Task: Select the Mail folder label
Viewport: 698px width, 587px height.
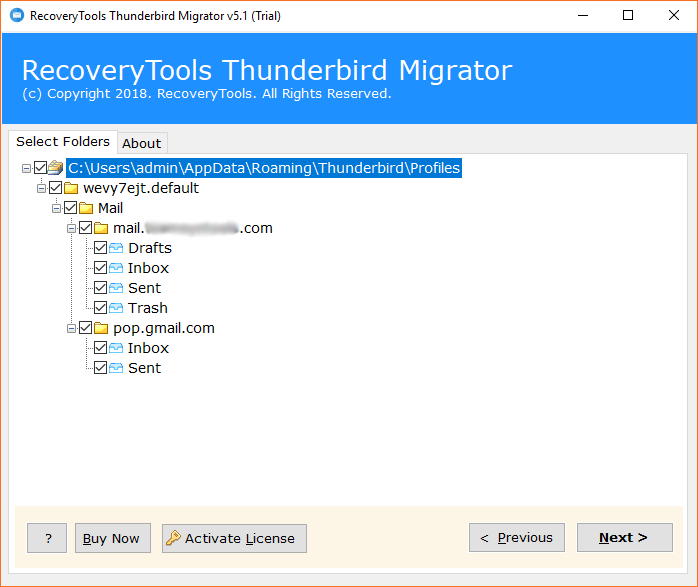Action: coord(110,208)
